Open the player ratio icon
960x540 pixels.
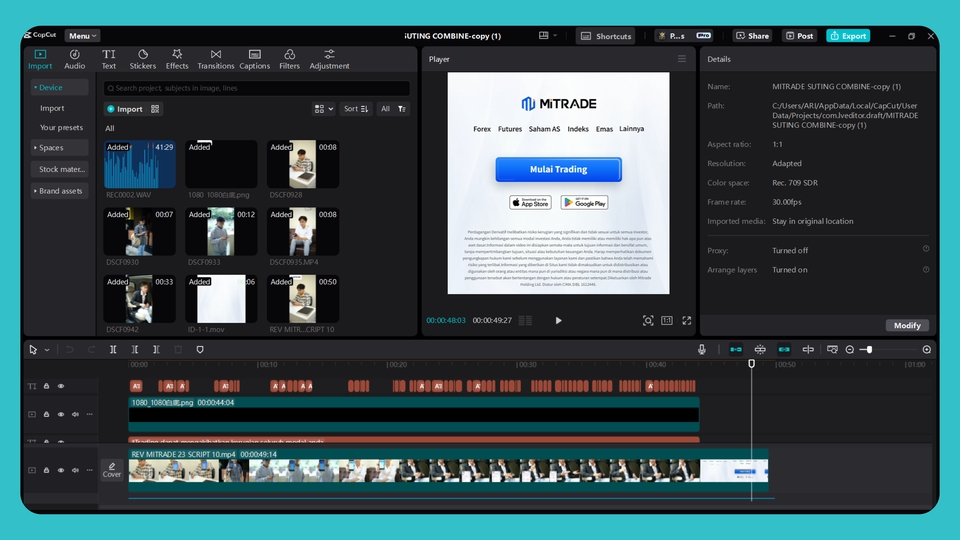(x=667, y=320)
